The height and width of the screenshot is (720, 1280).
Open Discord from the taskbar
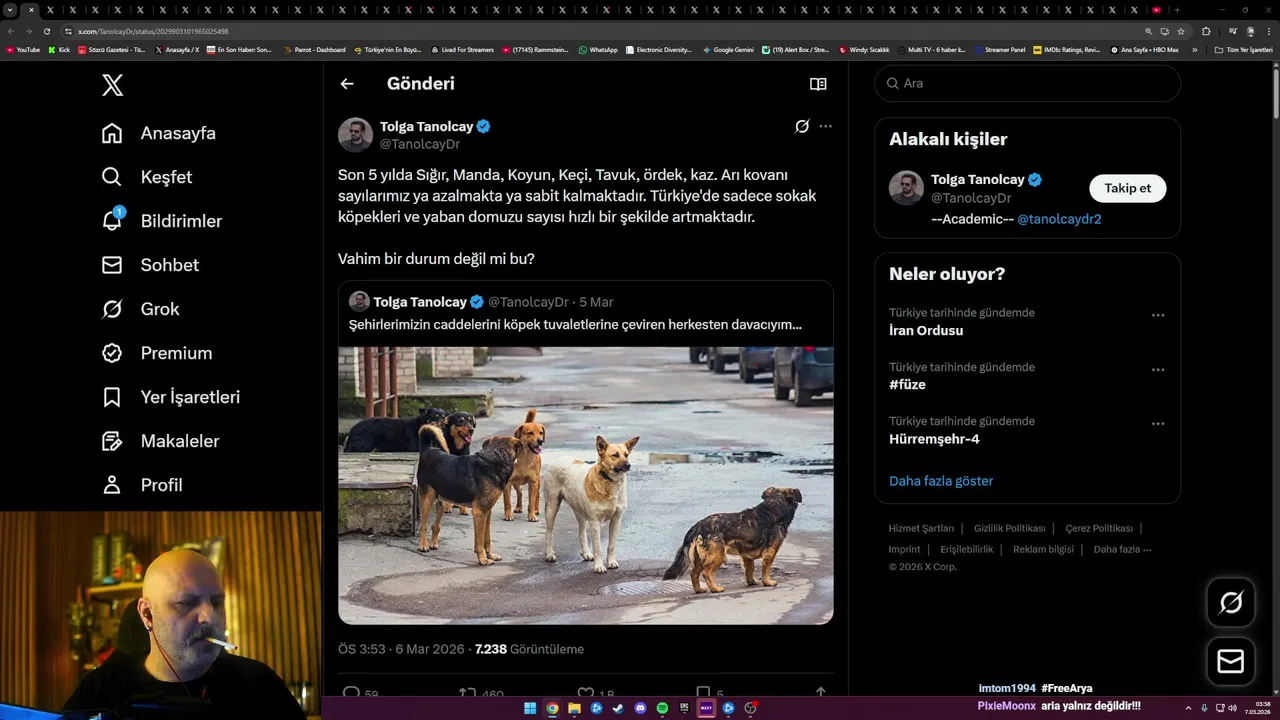click(x=640, y=708)
